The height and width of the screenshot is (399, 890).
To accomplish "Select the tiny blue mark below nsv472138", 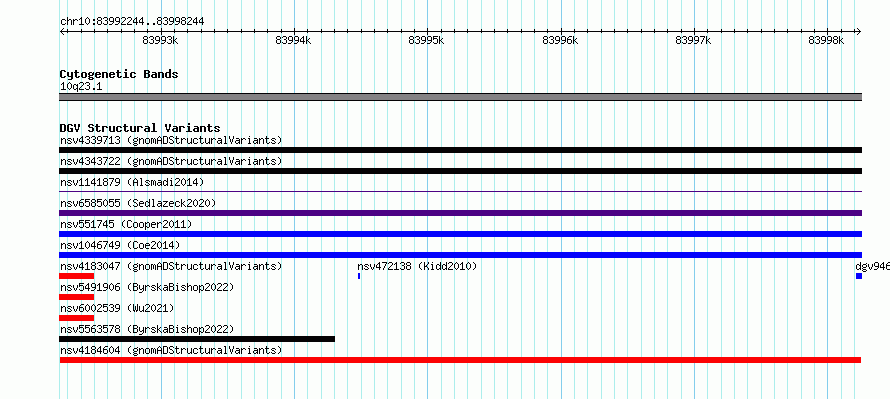I will coord(359,276).
